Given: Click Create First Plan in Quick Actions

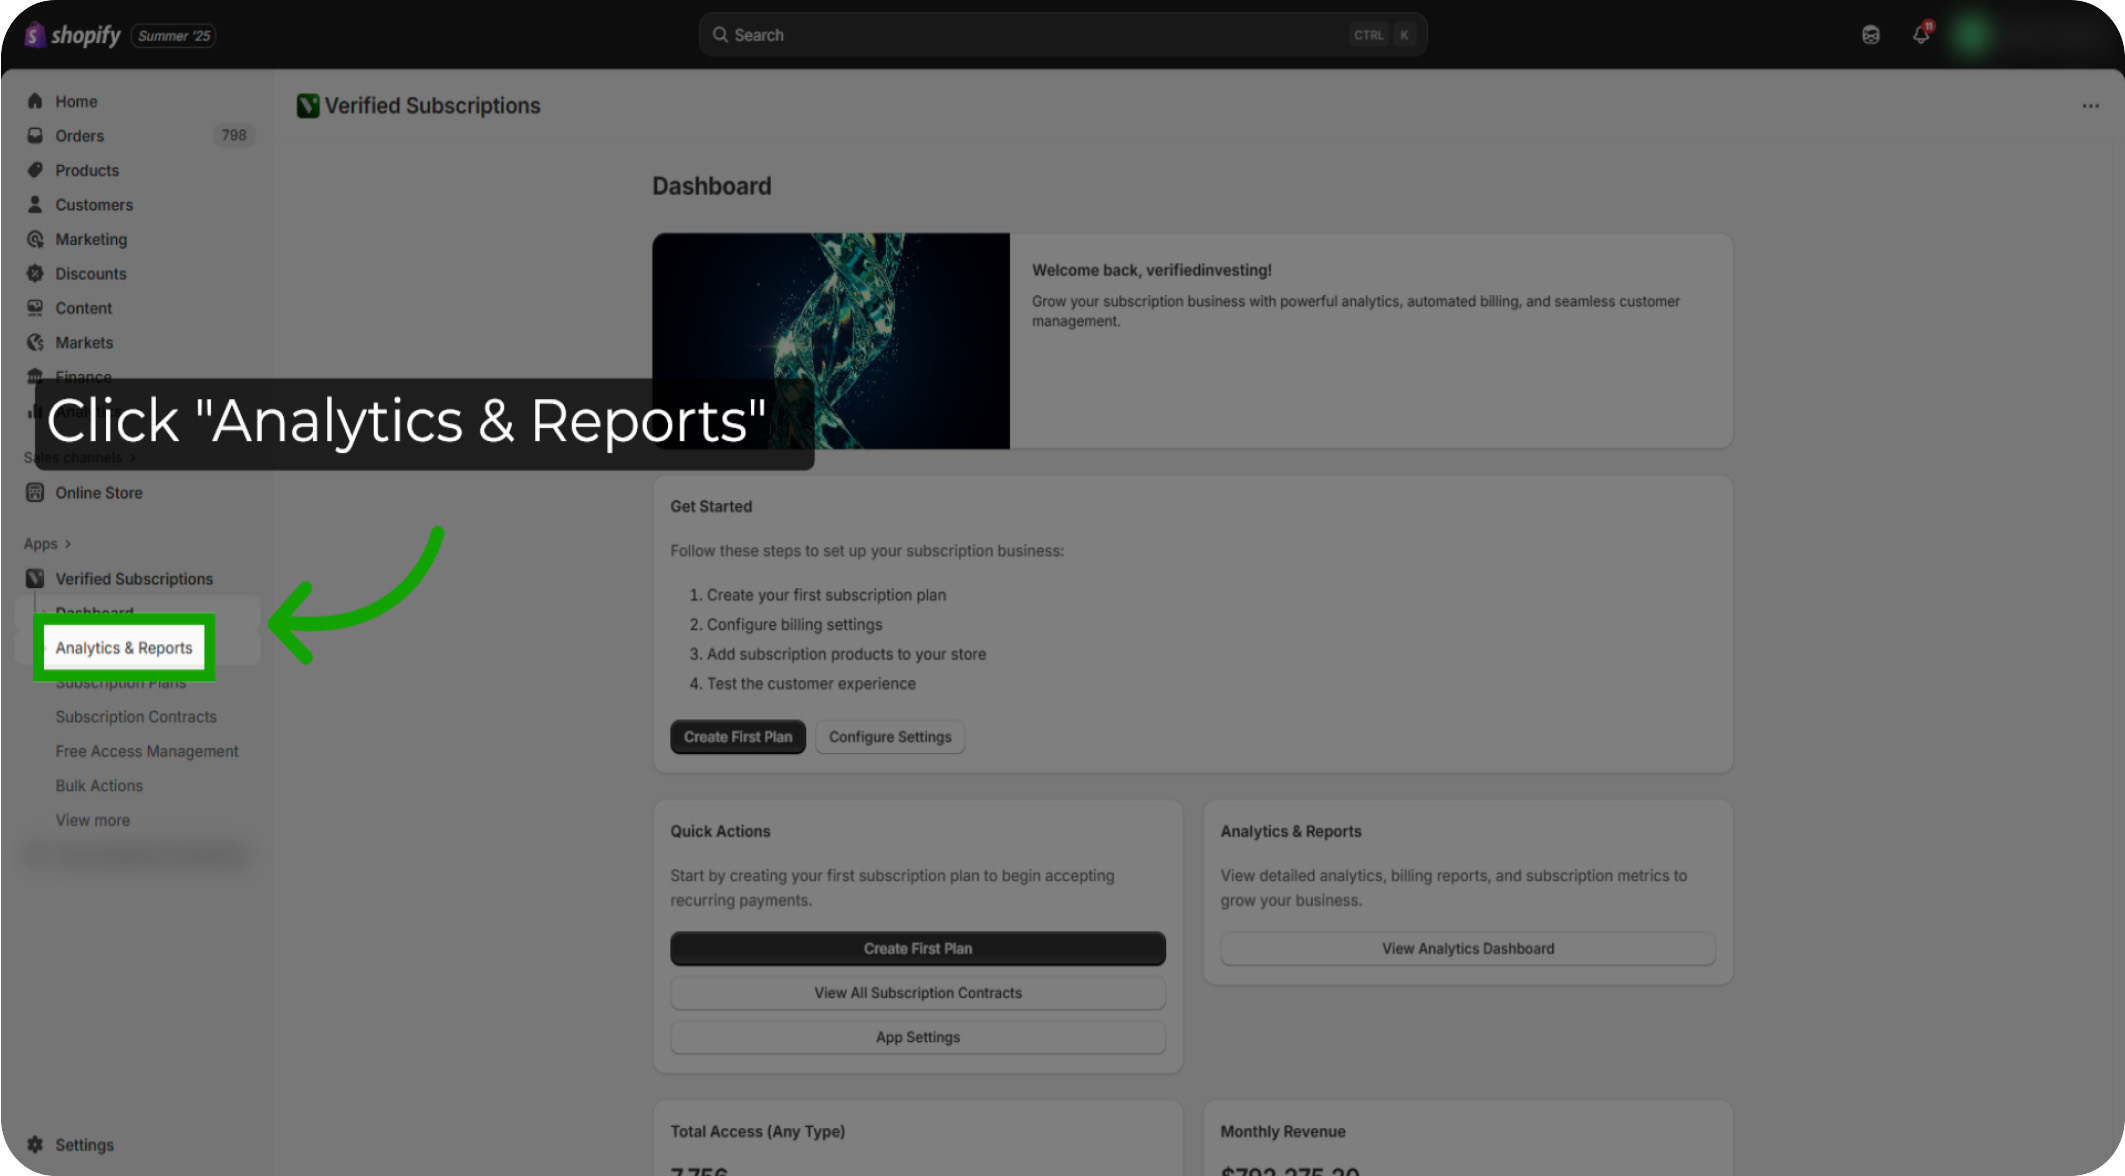Looking at the screenshot, I should pyautogui.click(x=918, y=948).
